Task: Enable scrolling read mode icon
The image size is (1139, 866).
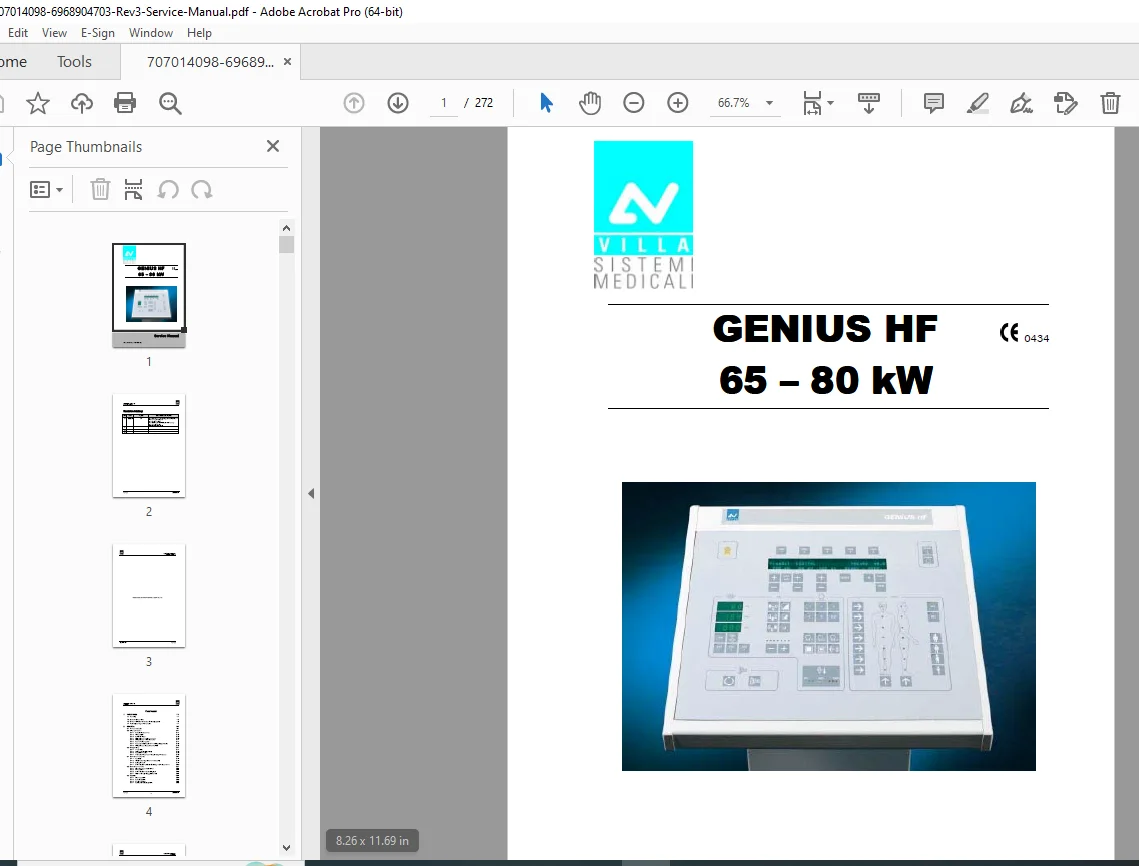Action: (x=868, y=103)
